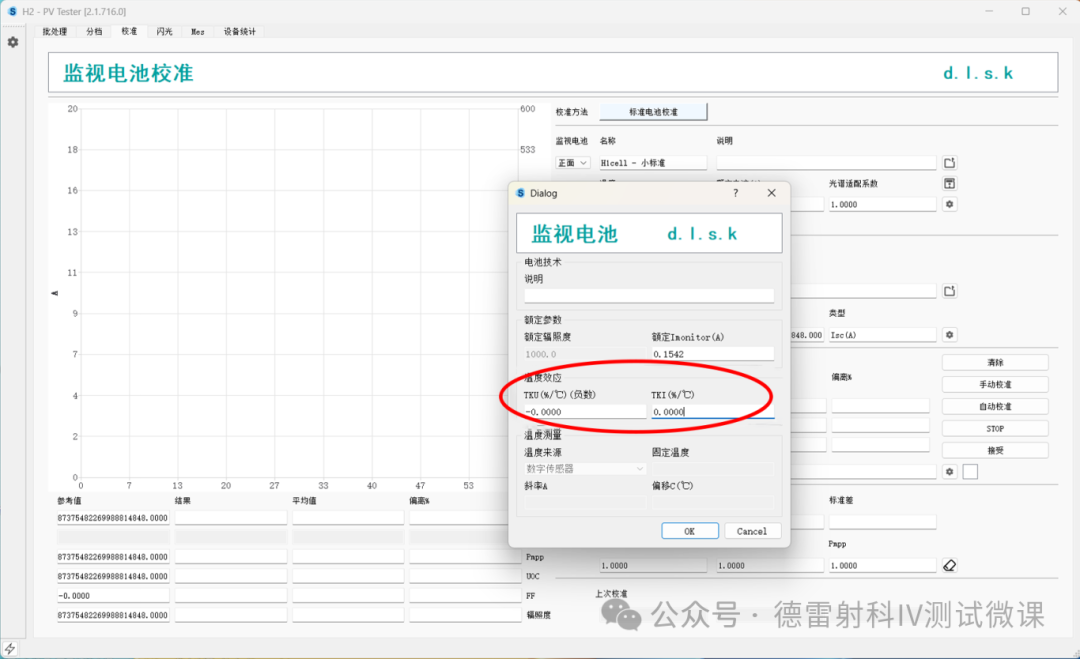Click the gear icon left of the white color box
1080x659 pixels.
(x=950, y=471)
